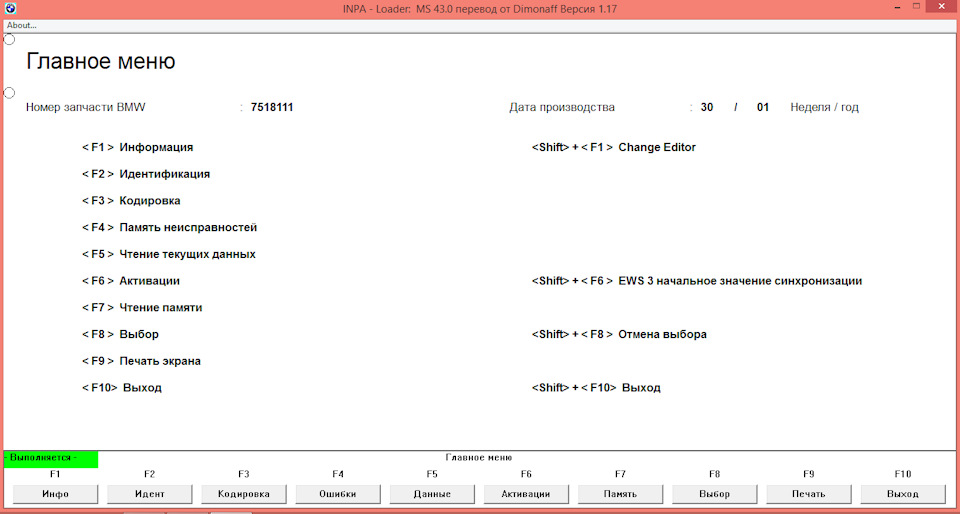Click production week value 30
Image resolution: width=960 pixels, height=514 pixels.
pyautogui.click(x=707, y=108)
